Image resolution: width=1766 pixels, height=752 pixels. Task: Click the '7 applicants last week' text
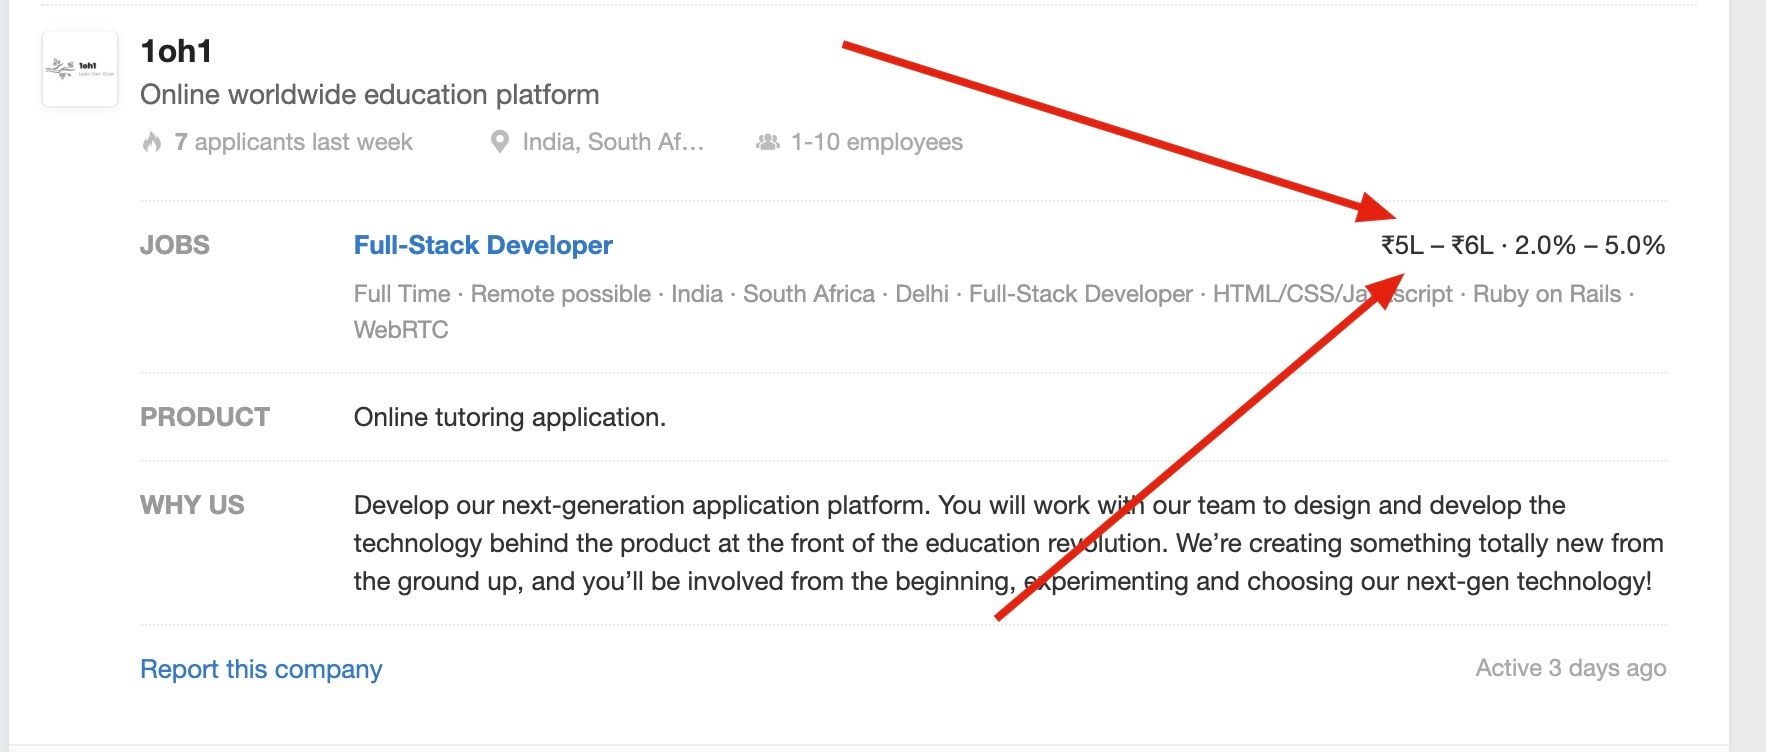[293, 142]
